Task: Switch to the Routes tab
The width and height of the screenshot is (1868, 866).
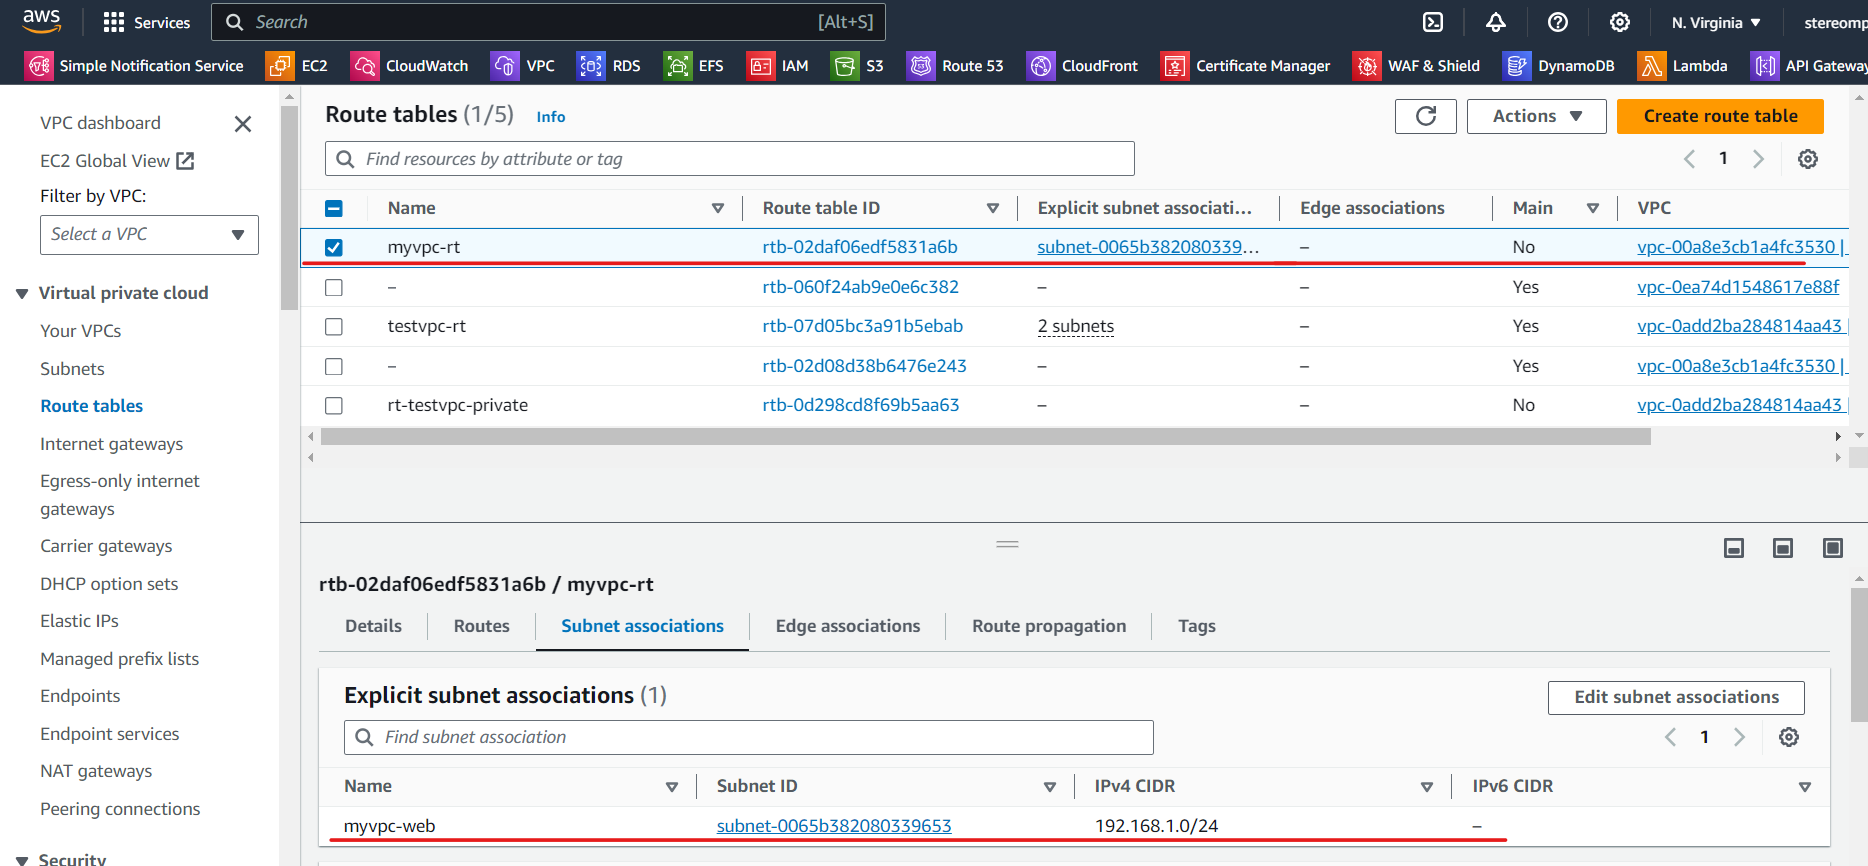Action: (x=482, y=626)
